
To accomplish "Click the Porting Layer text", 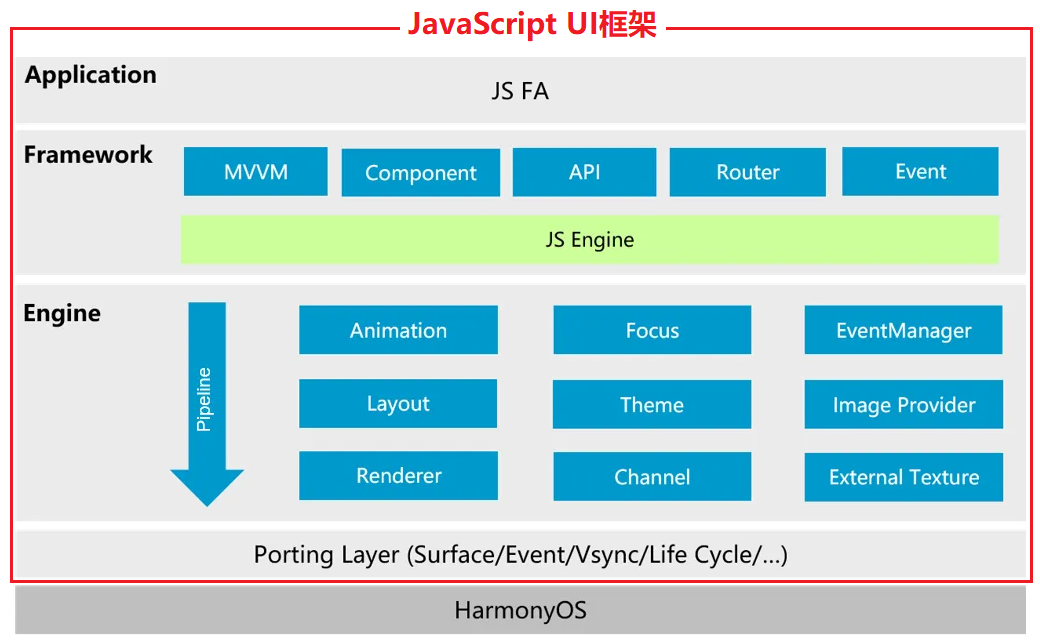I will (521, 555).
